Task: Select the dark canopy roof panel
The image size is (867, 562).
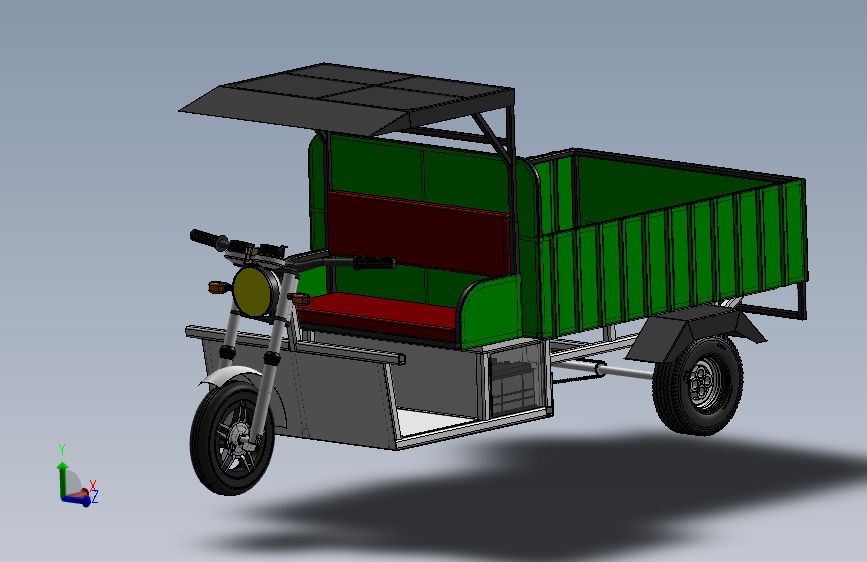Action: [x=347, y=98]
